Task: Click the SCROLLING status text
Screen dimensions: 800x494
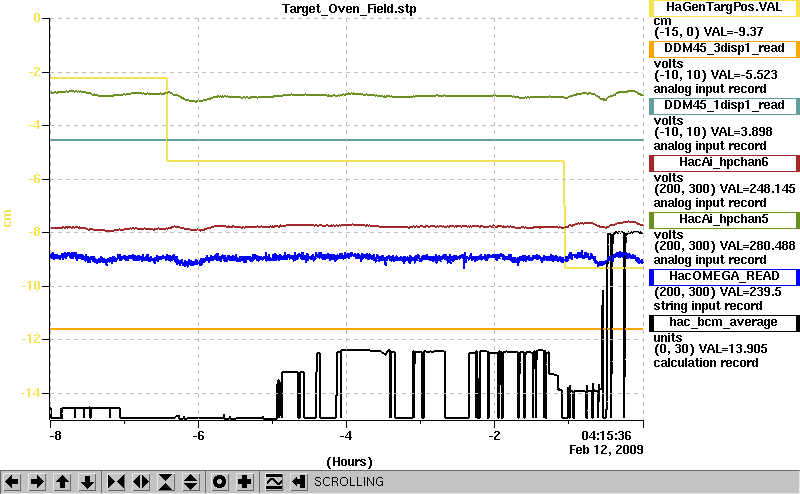Action: (x=348, y=482)
